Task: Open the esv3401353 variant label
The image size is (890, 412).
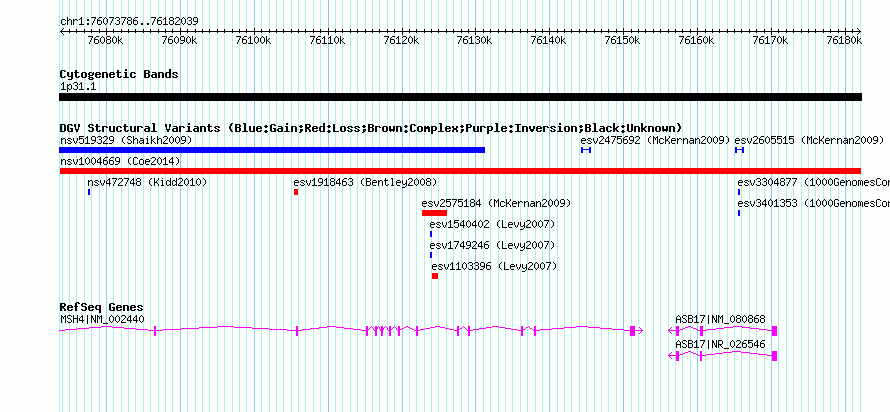Action: point(813,203)
